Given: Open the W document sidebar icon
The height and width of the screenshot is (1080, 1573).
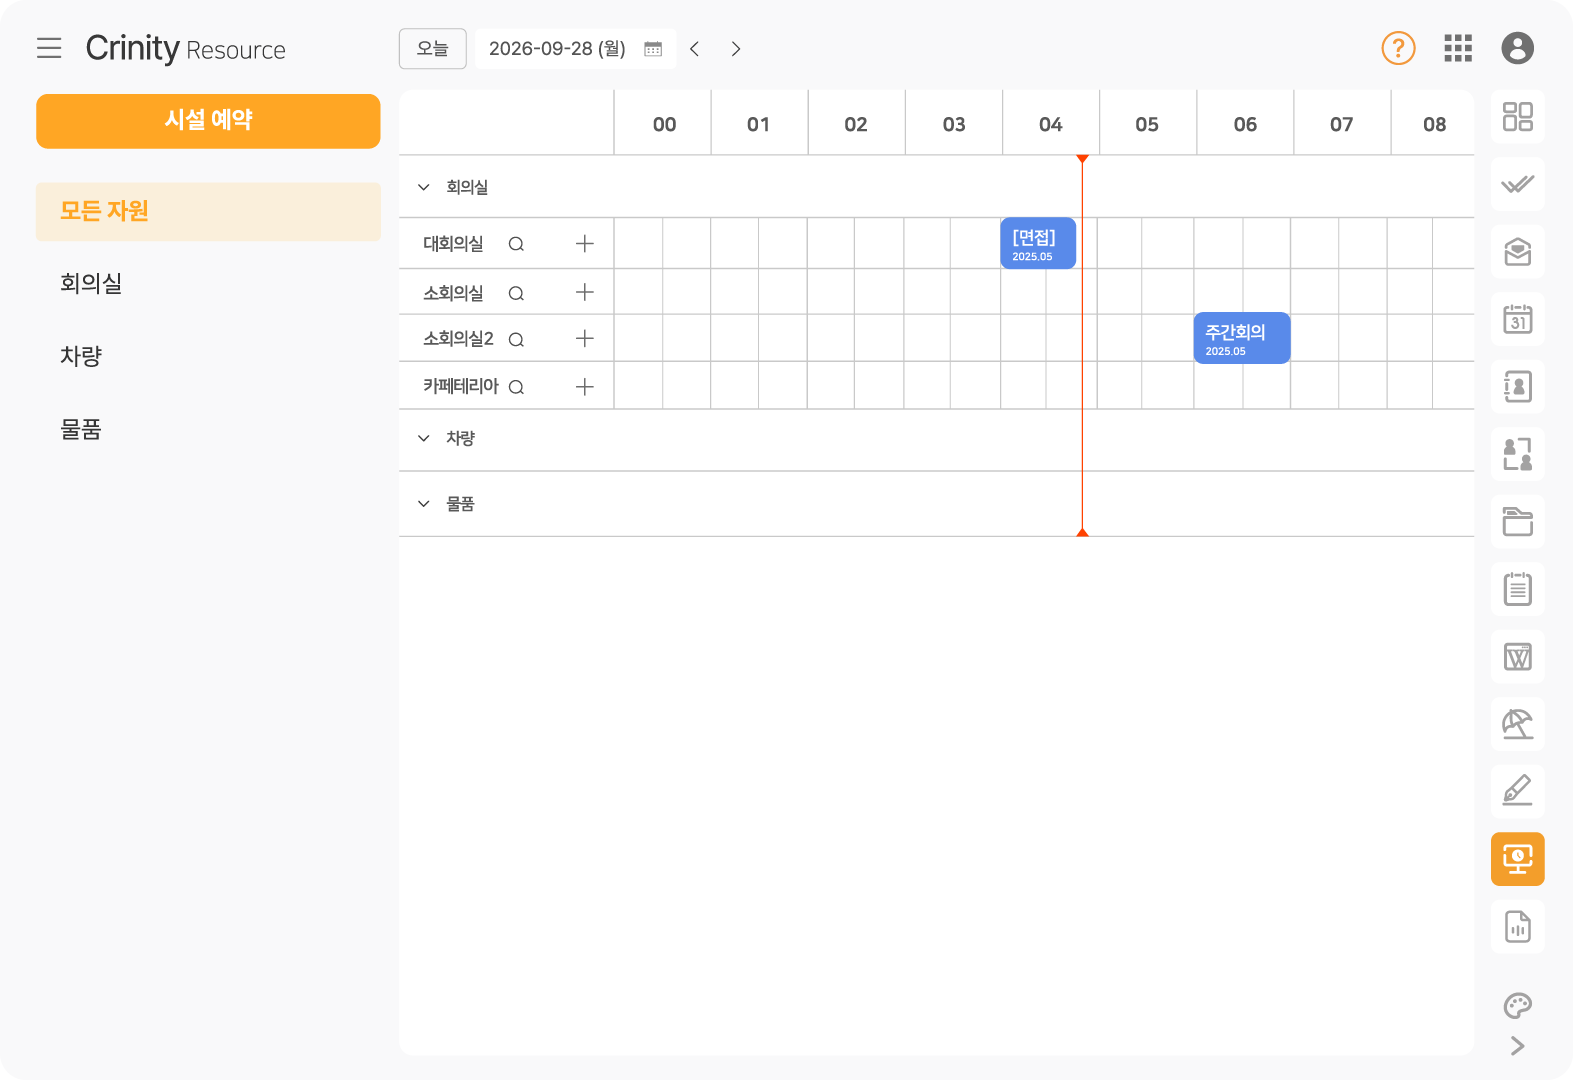Looking at the screenshot, I should coord(1517,657).
